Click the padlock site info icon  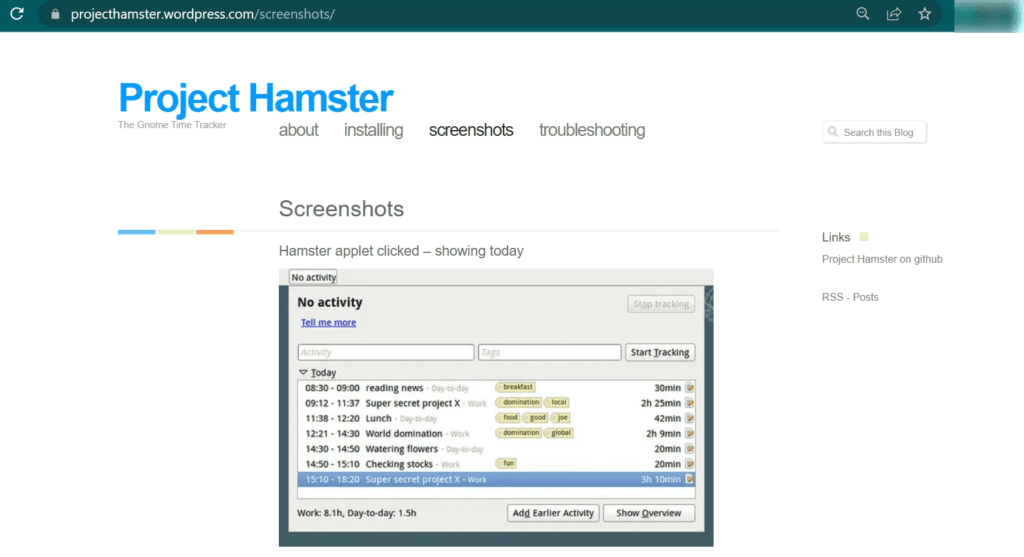55,14
